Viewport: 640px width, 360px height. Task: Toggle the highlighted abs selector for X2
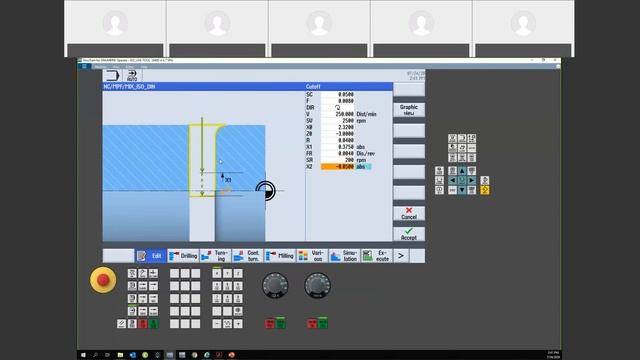click(x=363, y=167)
